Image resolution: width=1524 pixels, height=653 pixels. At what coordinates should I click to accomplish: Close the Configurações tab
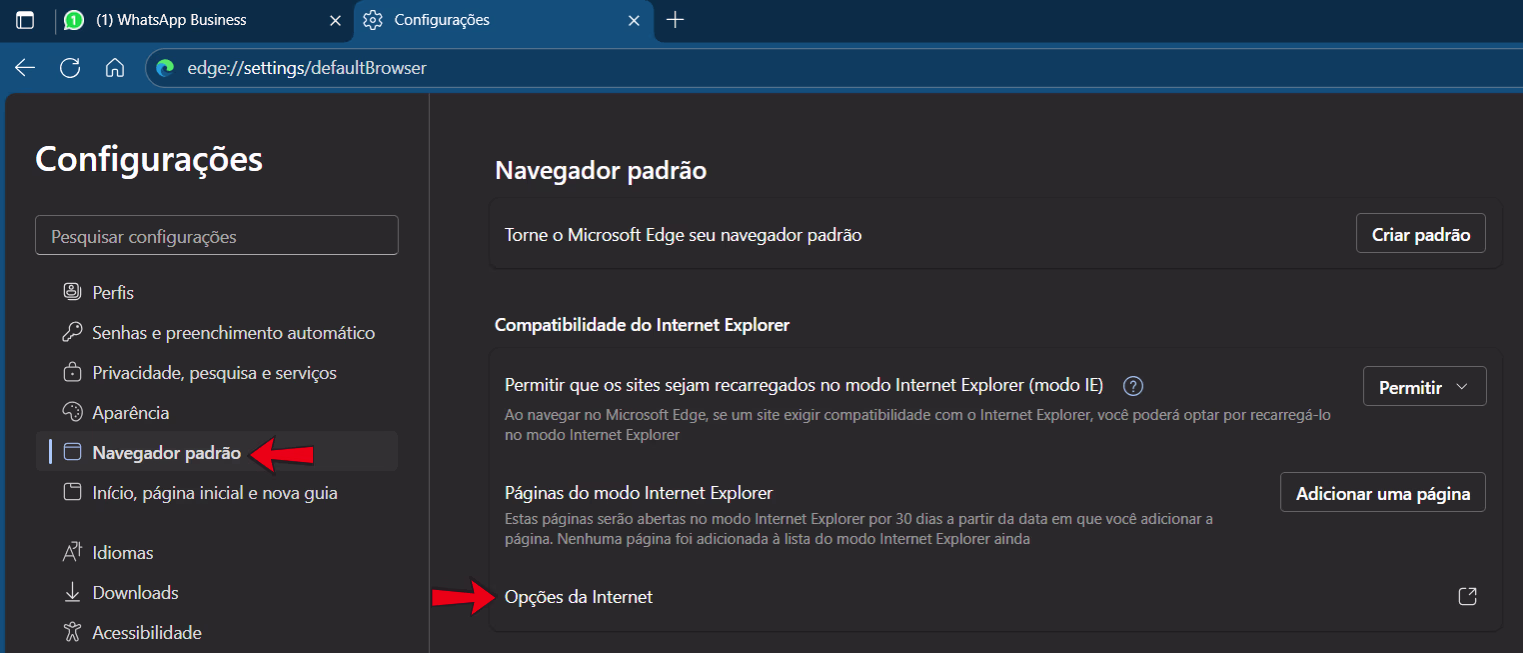[633, 20]
